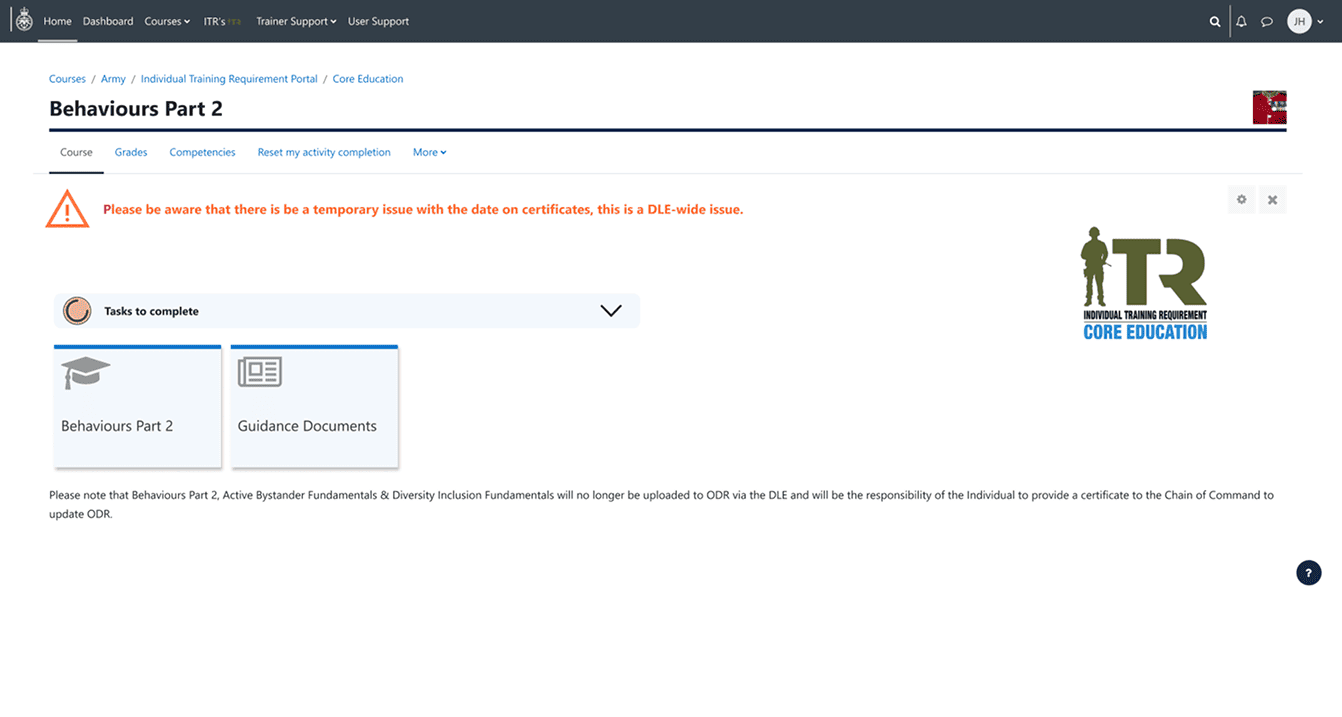The height and width of the screenshot is (717, 1342).
Task: Click the crest logo in the navbar
Action: point(24,21)
